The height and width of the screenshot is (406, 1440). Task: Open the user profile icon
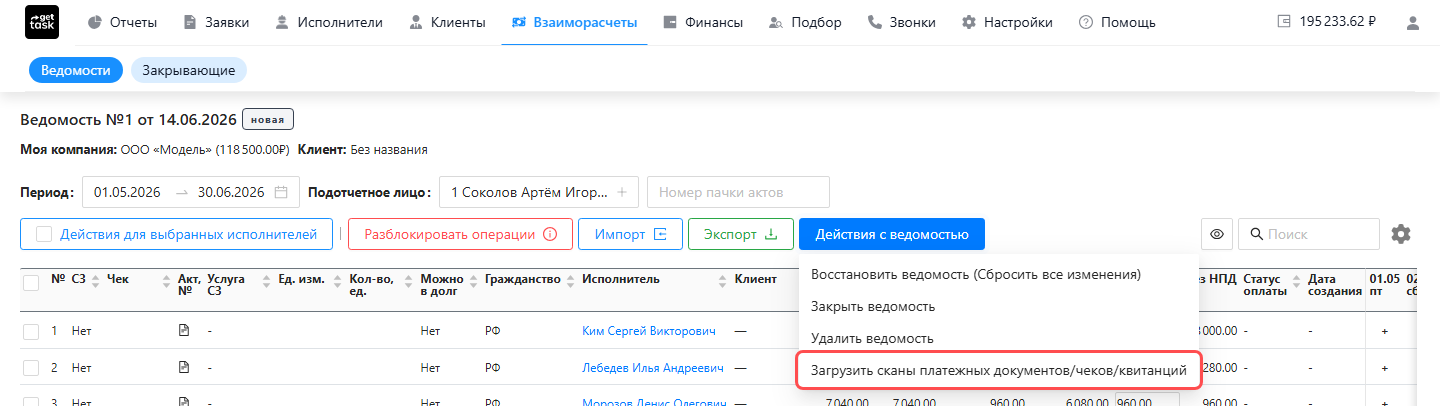tap(1413, 22)
